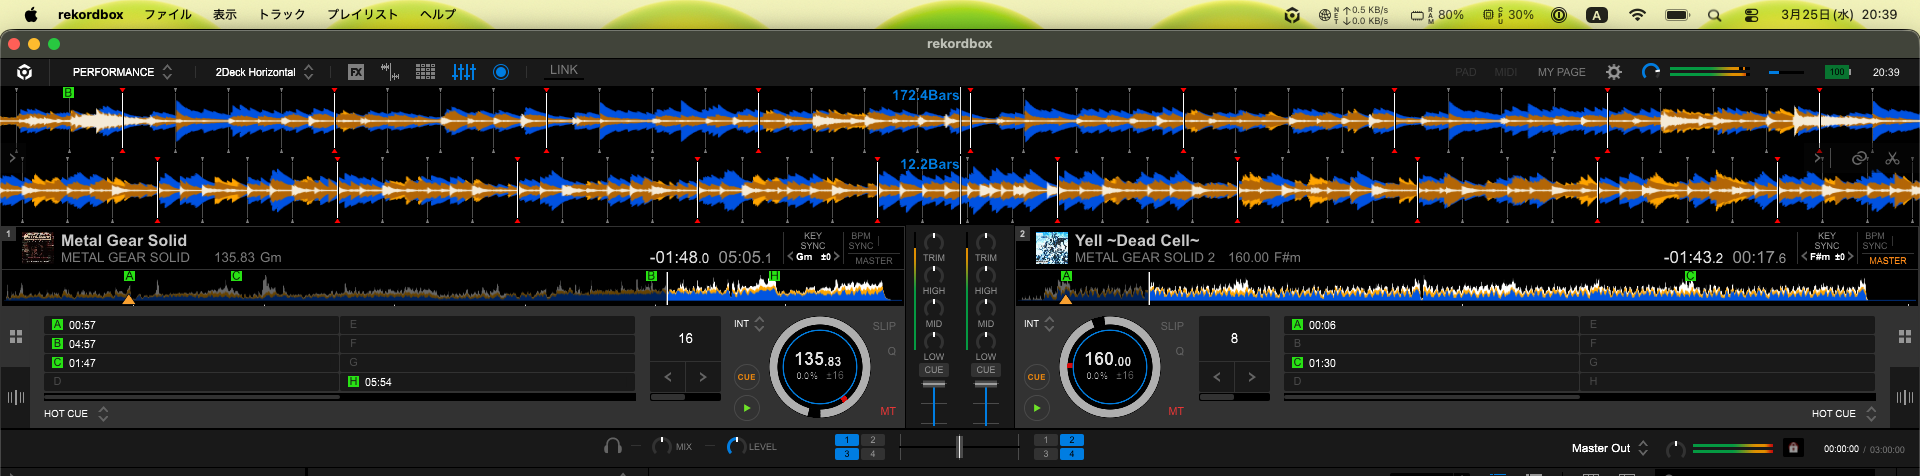
Task: Open the プレイリスト menu
Action: click(362, 14)
